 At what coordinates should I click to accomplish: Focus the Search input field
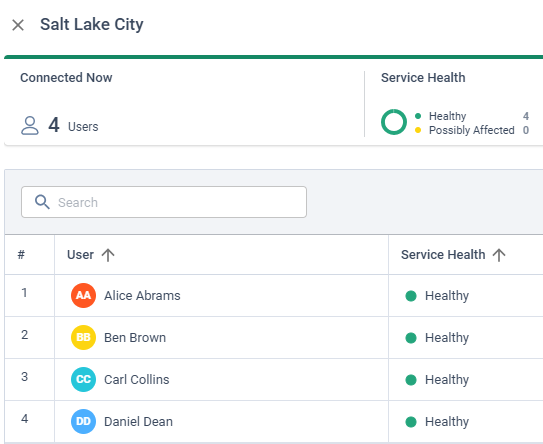click(164, 202)
